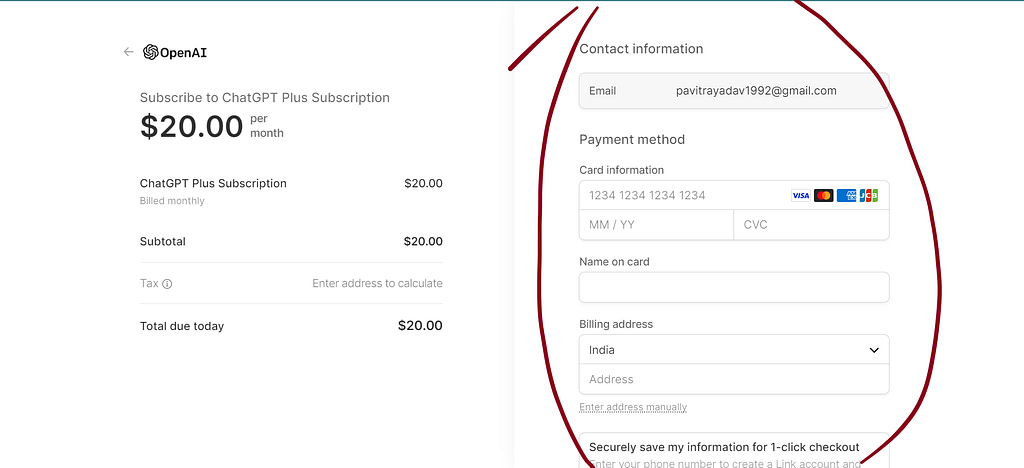Open the India country dropdown
Image resolution: width=1024 pixels, height=468 pixels.
734,350
